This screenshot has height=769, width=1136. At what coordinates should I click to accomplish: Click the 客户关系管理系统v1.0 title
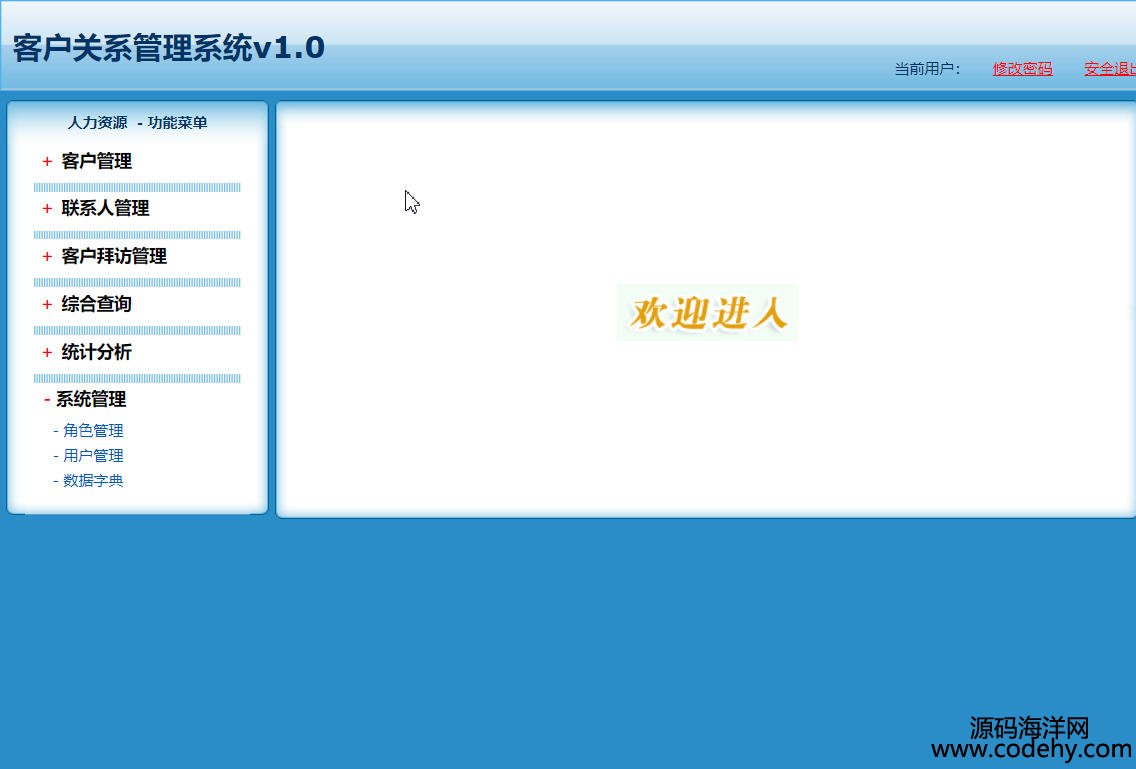(x=169, y=48)
